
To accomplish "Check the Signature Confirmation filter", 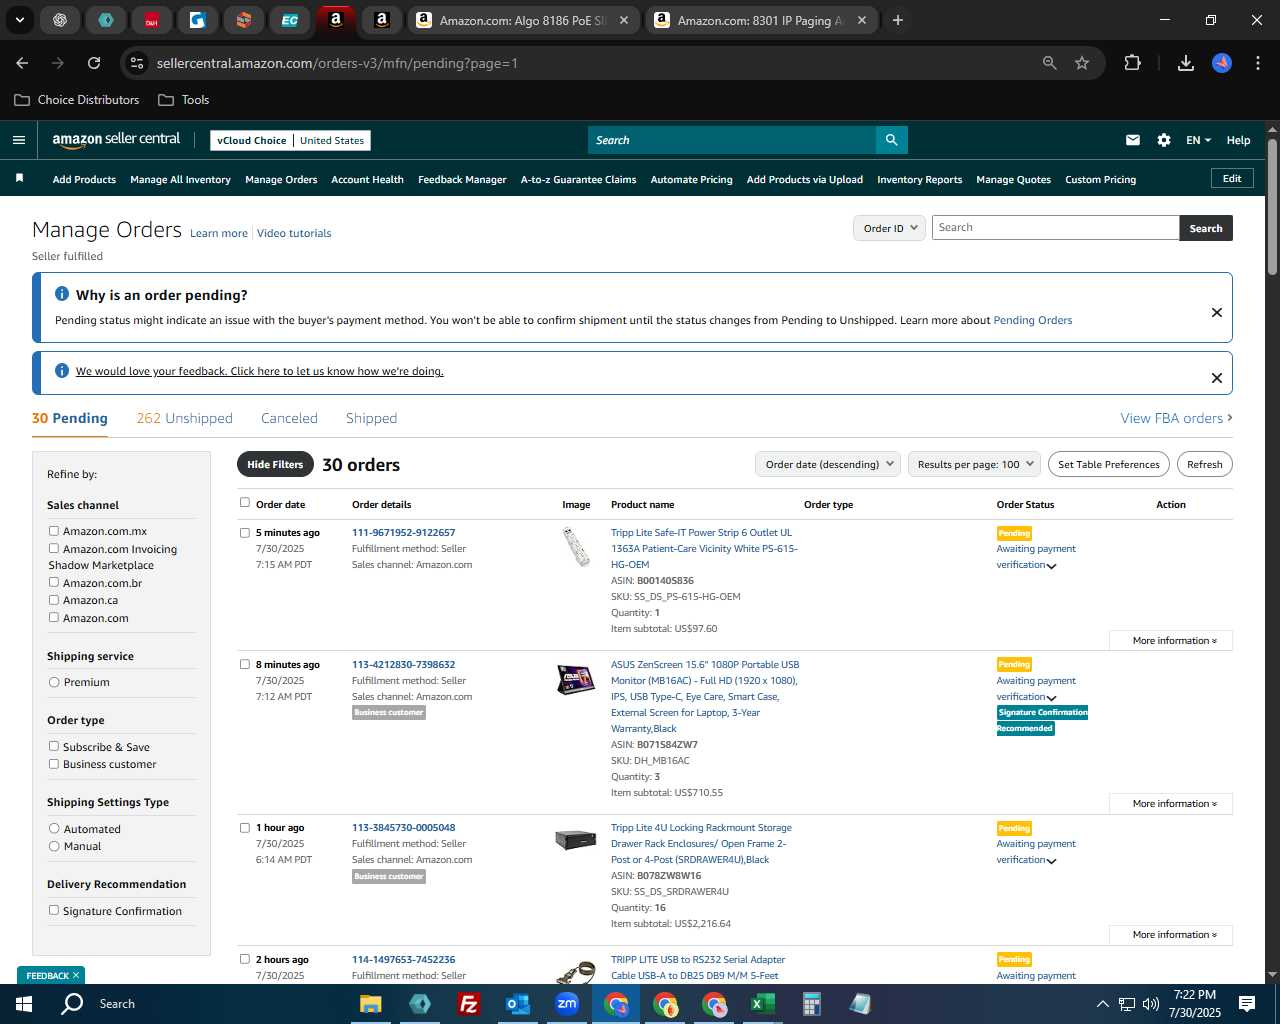I will point(54,910).
